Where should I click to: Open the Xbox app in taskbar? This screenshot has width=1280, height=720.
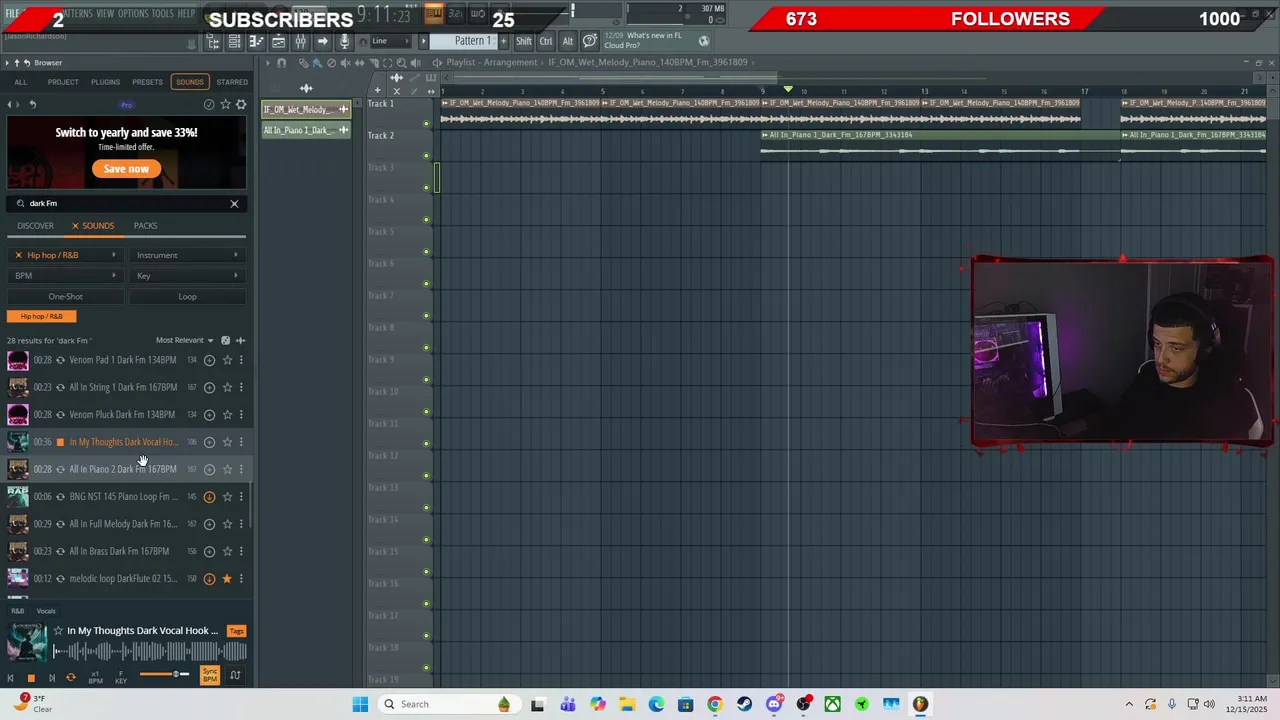coord(832,704)
